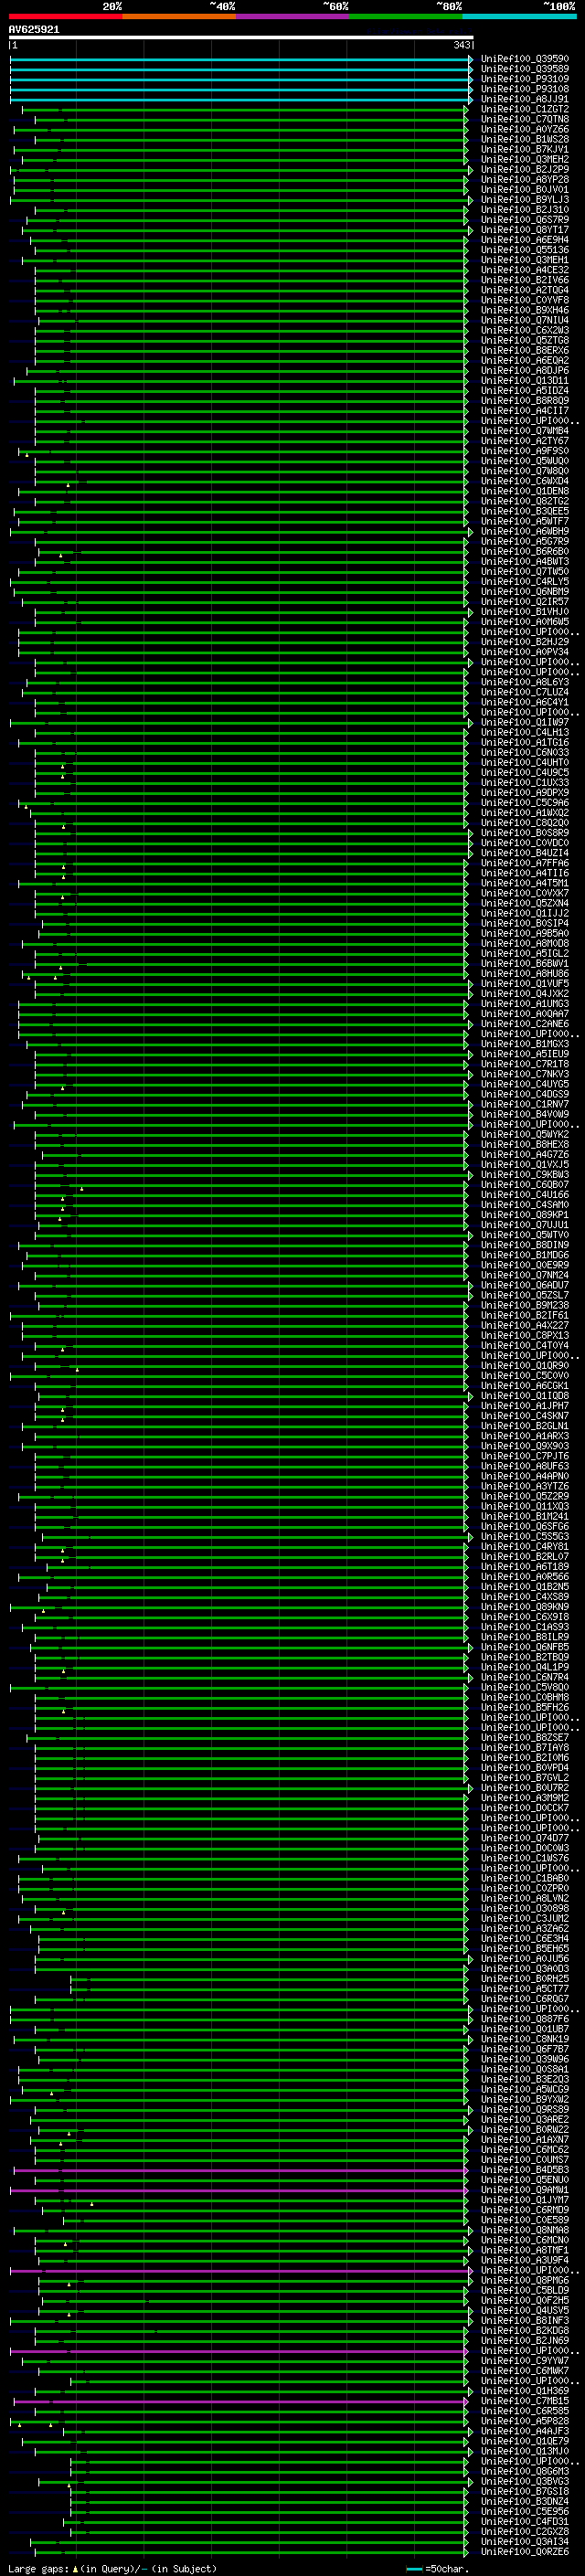Open hit UniRef100_A1UMG3
Screen dimensions: 585x2576
pyautogui.click(x=525, y=1004)
